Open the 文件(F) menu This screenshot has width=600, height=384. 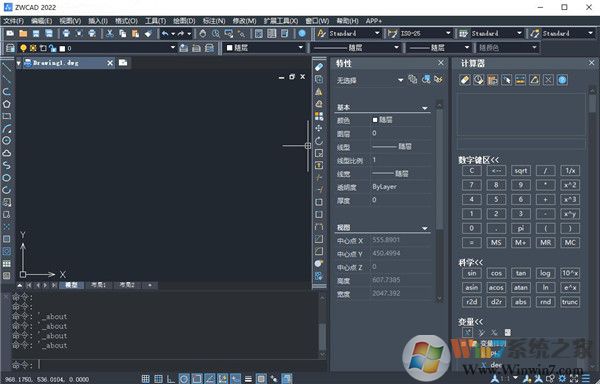[14, 21]
